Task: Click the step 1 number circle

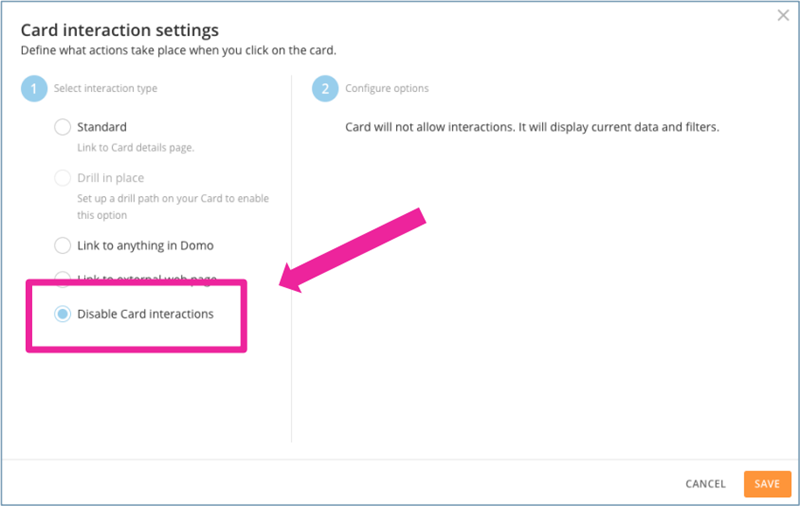Action: [33, 89]
